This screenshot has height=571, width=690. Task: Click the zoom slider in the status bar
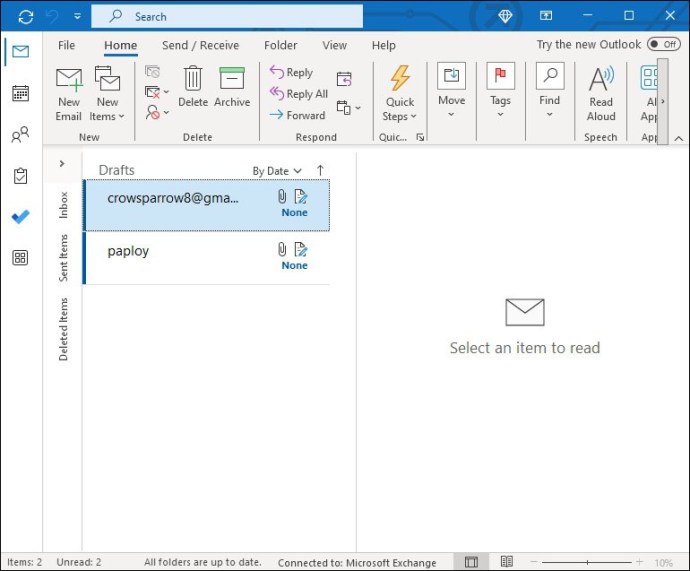click(587, 562)
